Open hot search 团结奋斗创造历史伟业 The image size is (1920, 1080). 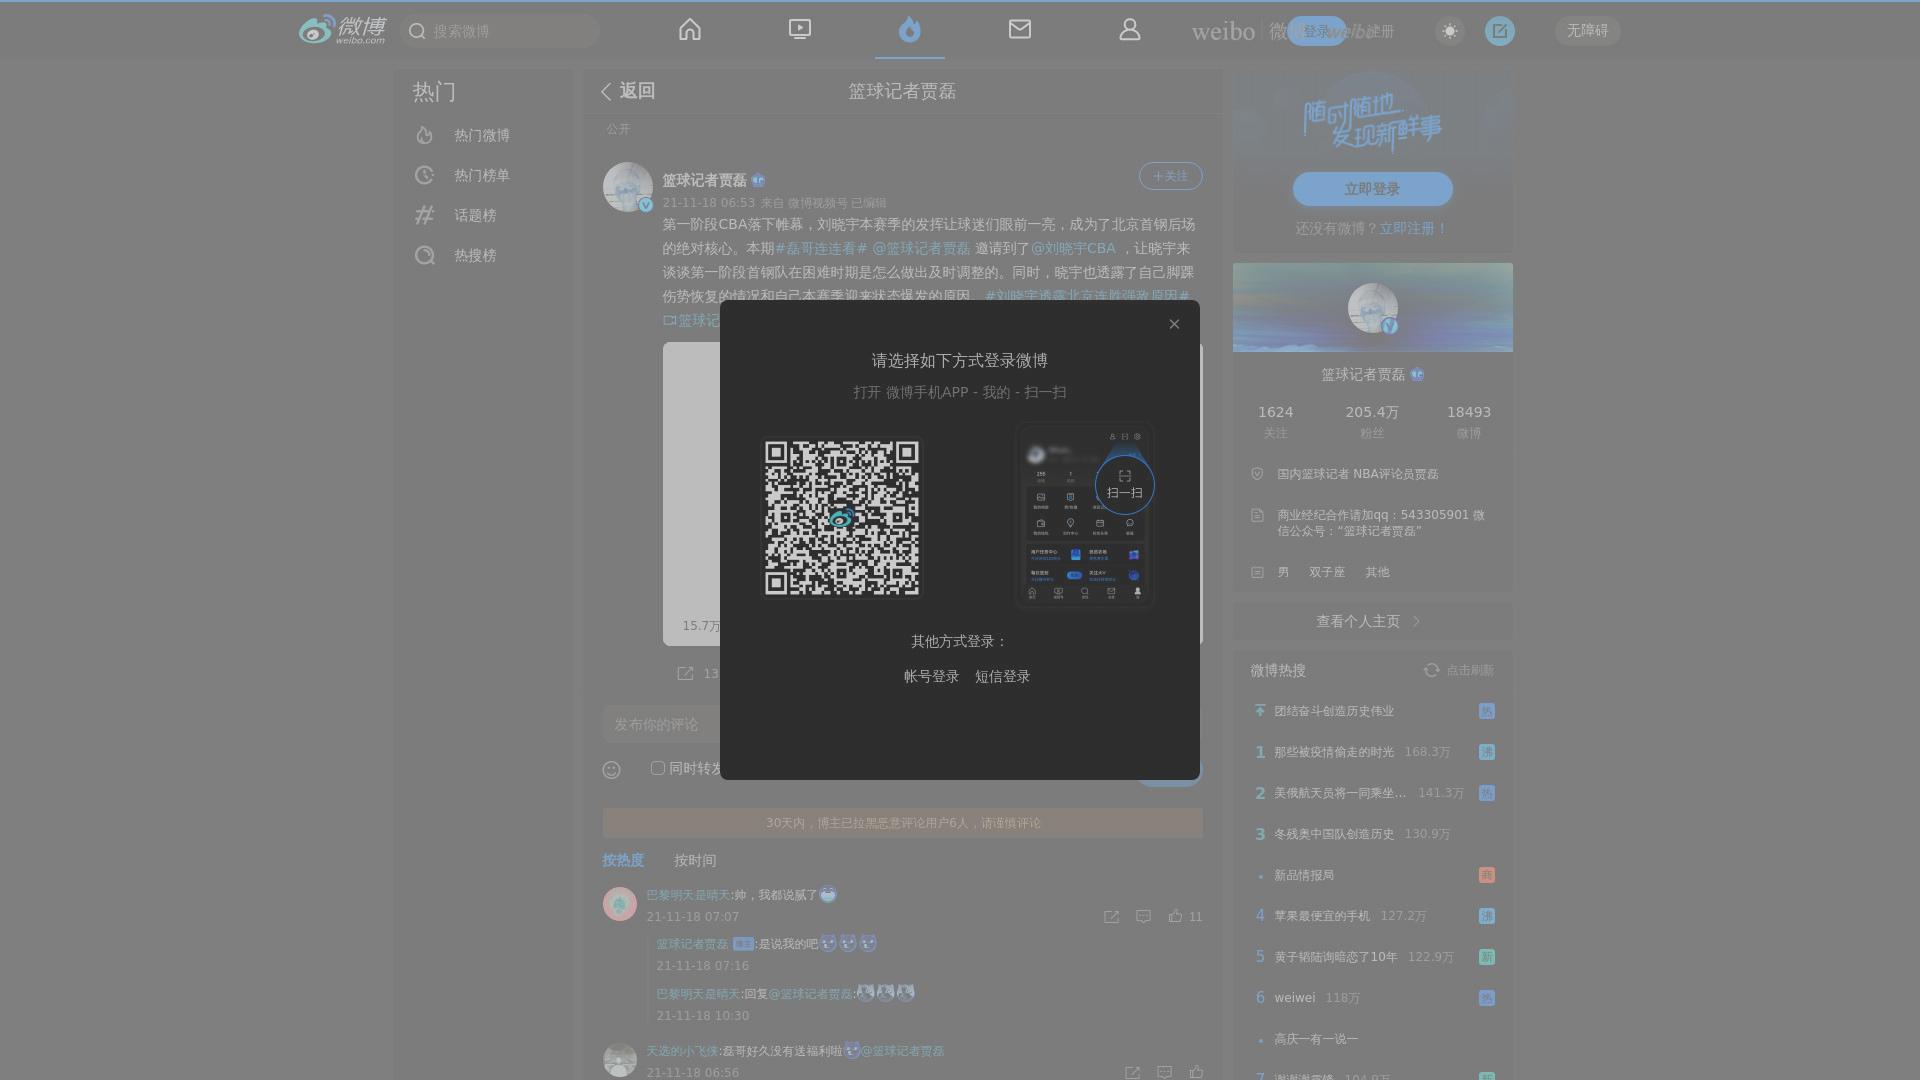tap(1334, 711)
